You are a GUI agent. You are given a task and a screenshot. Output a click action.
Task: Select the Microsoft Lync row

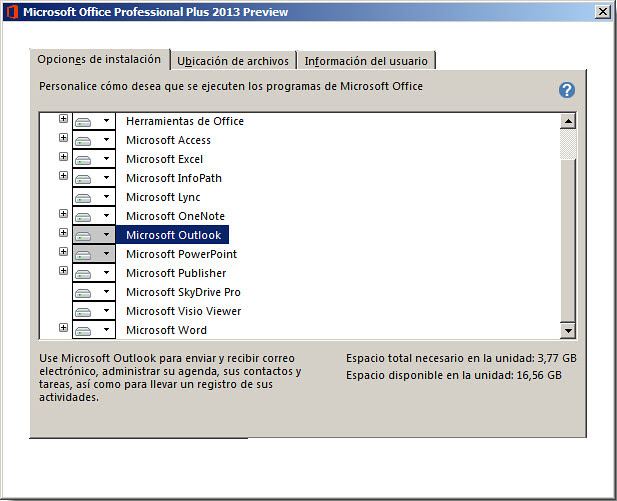[x=163, y=197]
